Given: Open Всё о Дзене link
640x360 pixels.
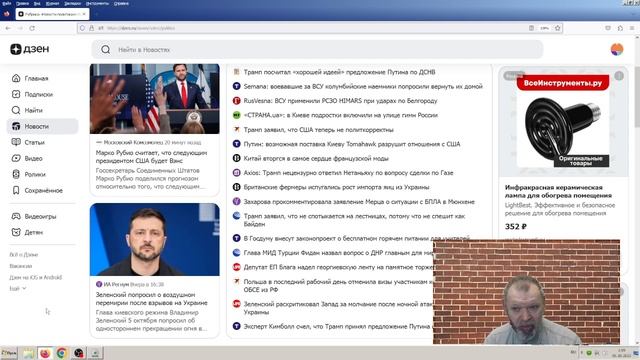Looking at the screenshot, I should (x=24, y=255).
